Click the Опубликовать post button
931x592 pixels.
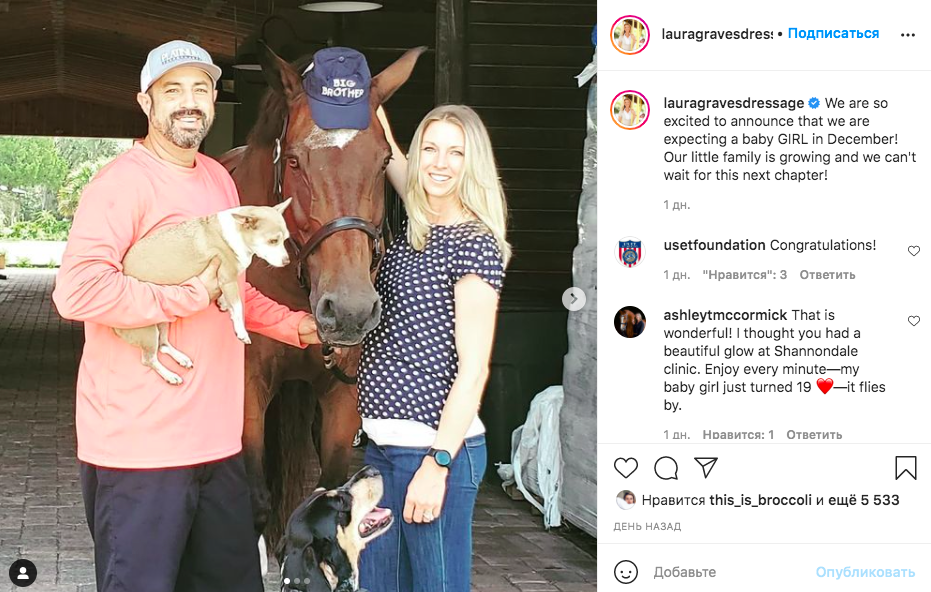coord(865,572)
